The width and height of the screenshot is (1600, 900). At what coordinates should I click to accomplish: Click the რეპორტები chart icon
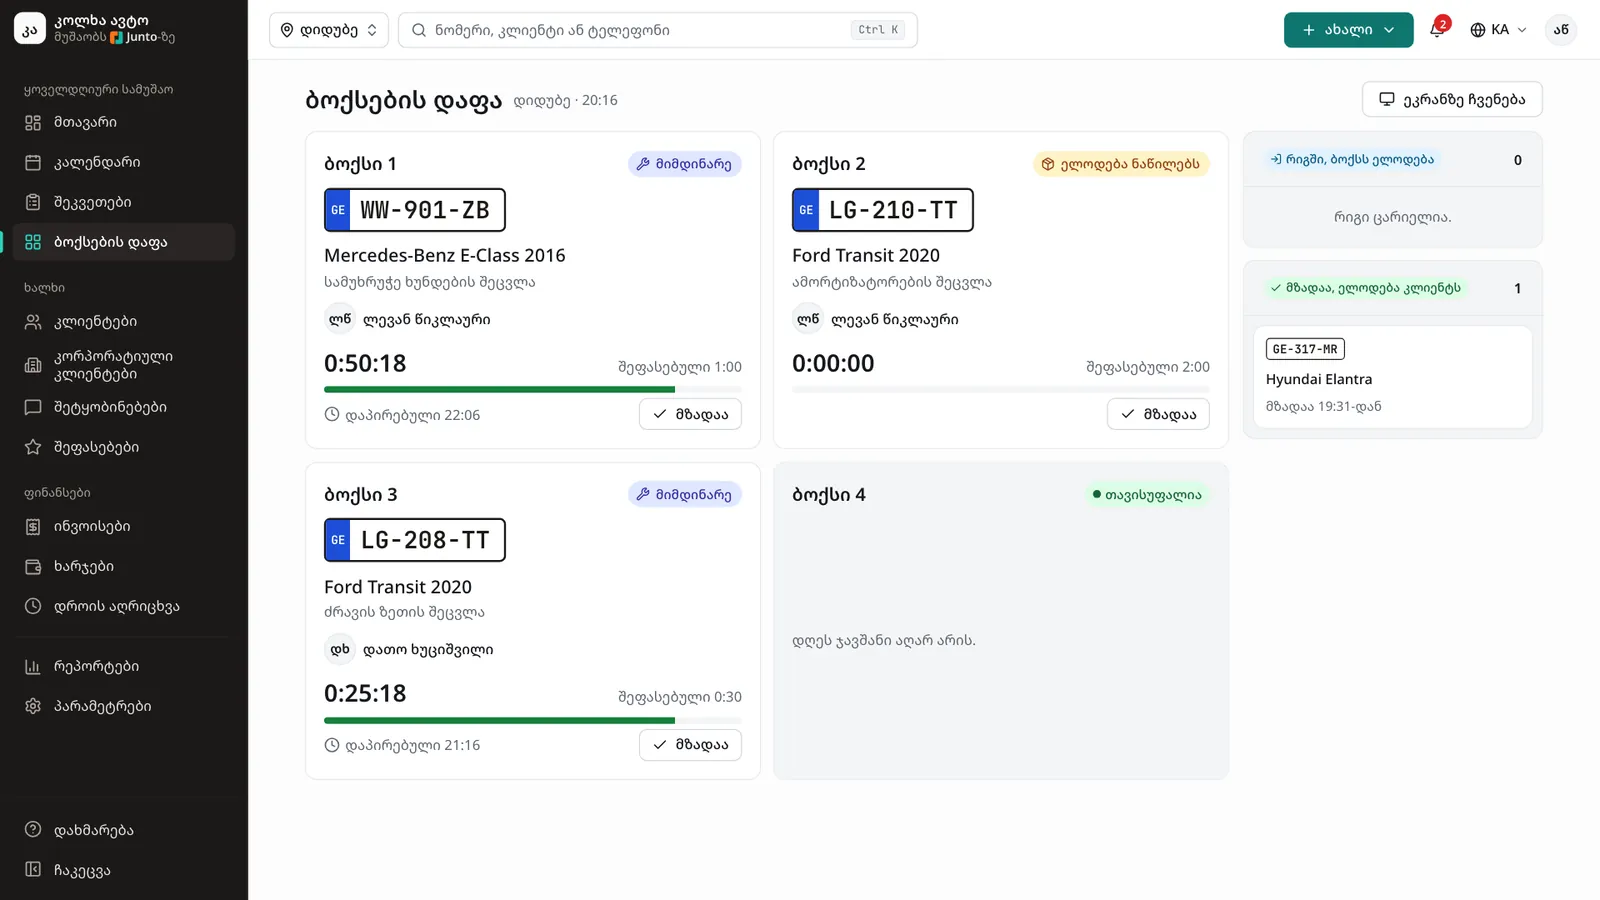click(33, 667)
